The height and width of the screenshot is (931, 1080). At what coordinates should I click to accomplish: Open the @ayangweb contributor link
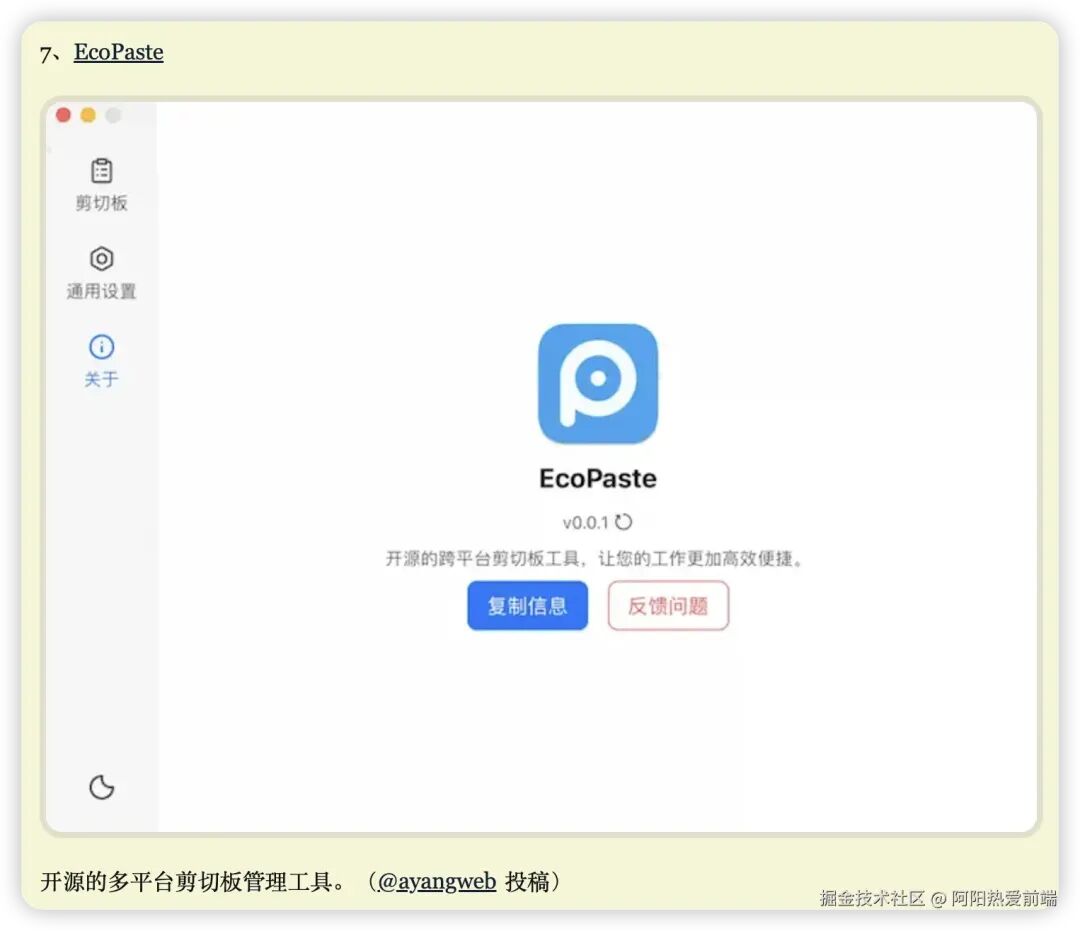click(437, 881)
